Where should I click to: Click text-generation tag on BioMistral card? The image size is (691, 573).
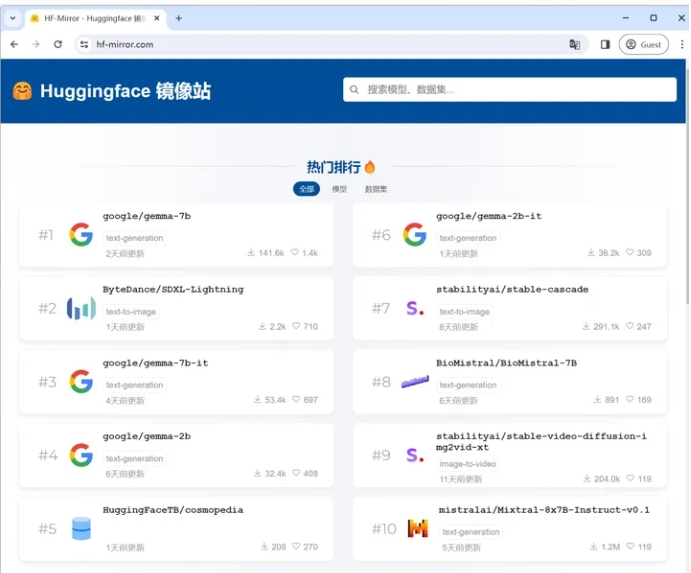click(468, 385)
